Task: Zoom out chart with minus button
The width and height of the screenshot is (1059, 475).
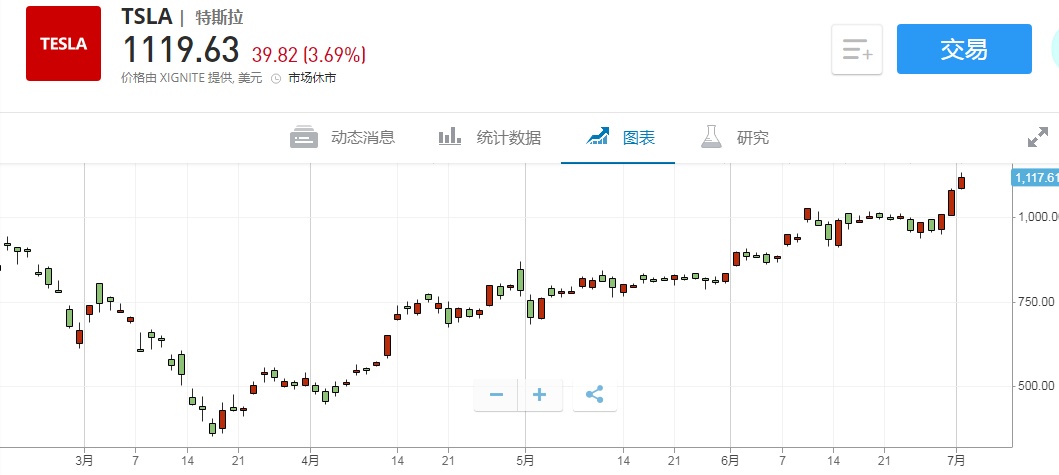Action: point(496,395)
